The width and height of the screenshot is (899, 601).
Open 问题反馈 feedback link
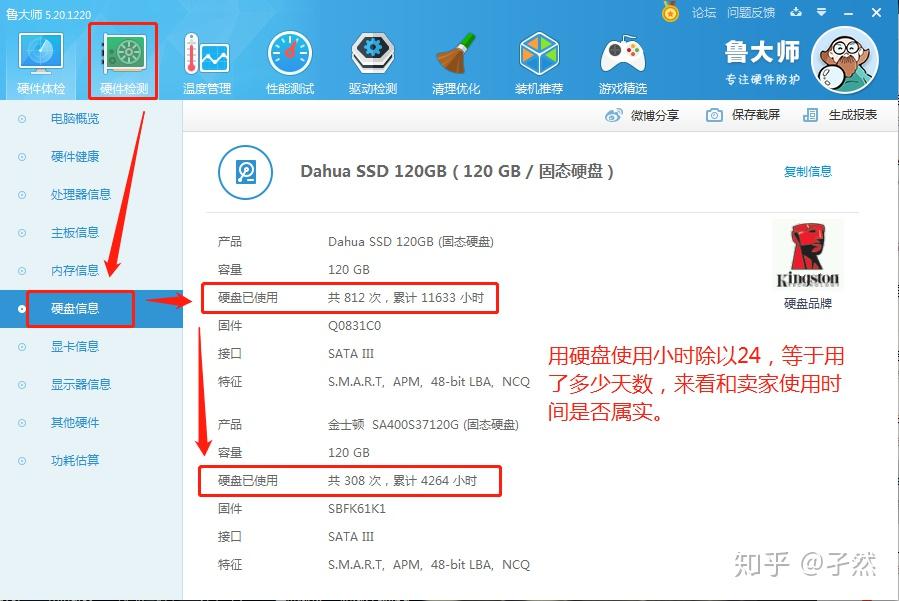pos(751,13)
